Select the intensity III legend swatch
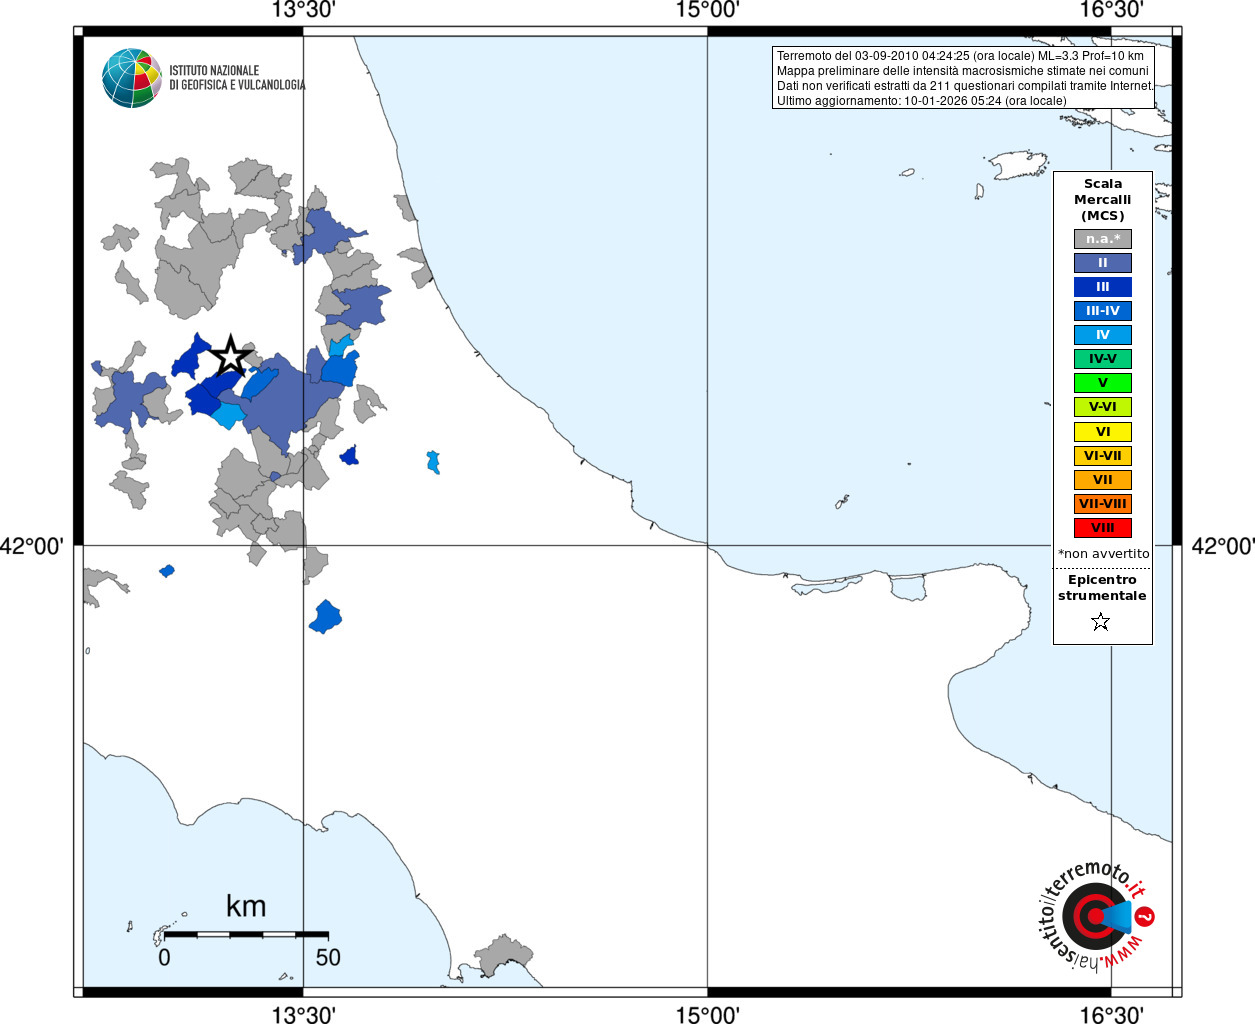 click(1102, 287)
